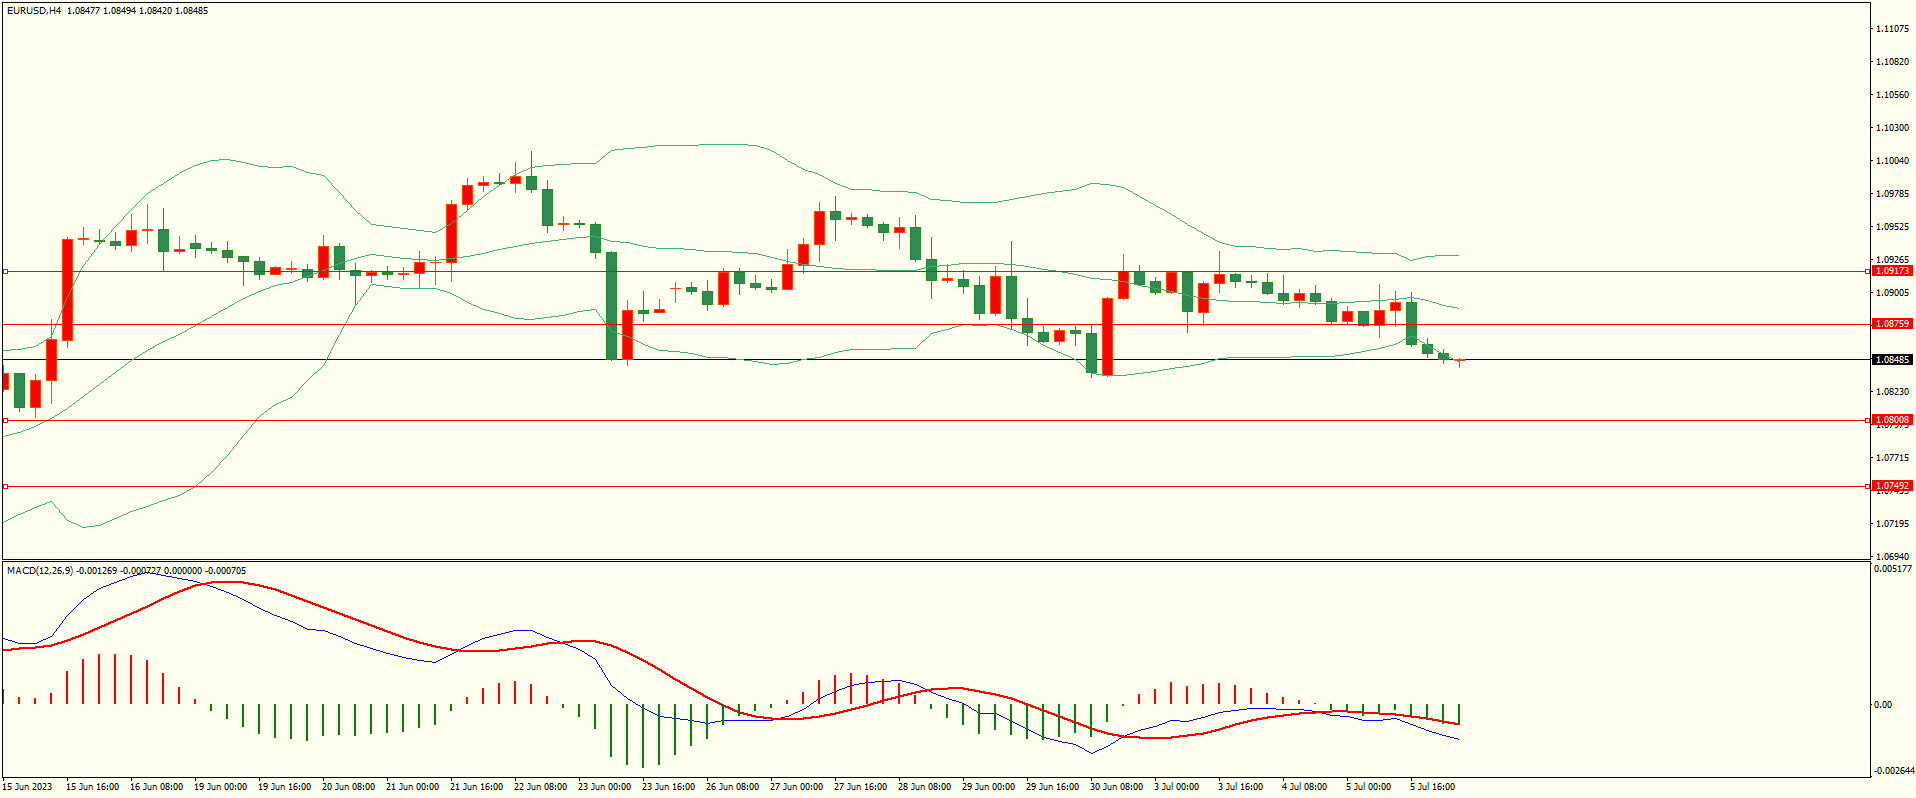
Task: Click the 1.09265 price axis label
Action: point(1892,259)
